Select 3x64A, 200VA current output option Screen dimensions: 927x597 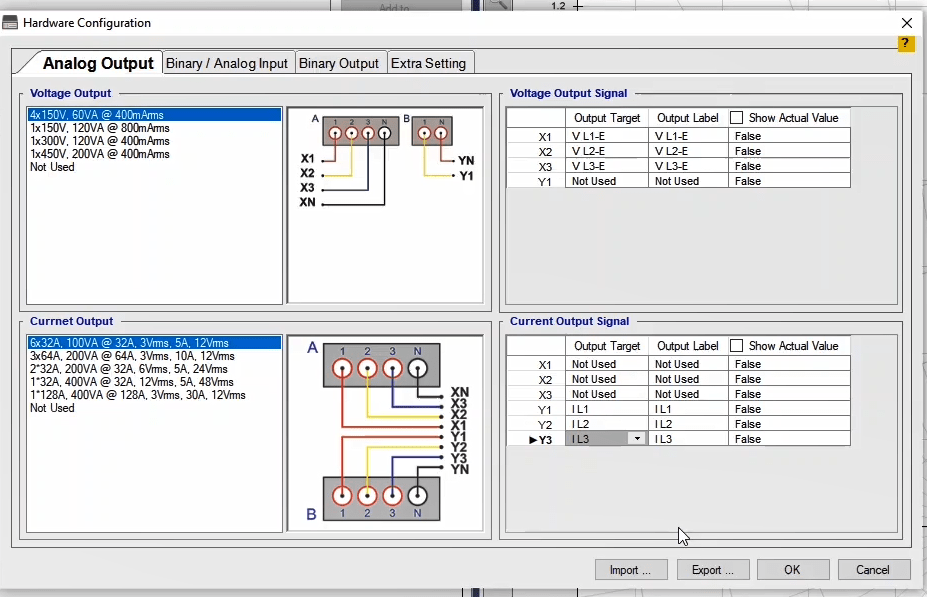[132, 356]
